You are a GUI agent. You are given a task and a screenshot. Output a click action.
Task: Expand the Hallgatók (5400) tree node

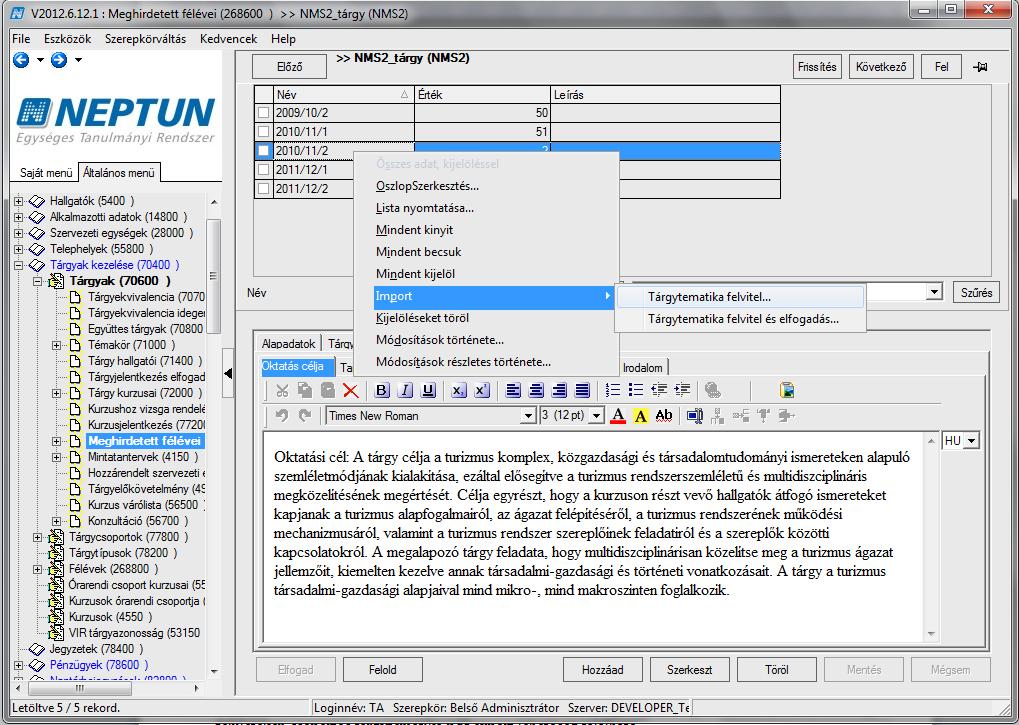tap(19, 201)
